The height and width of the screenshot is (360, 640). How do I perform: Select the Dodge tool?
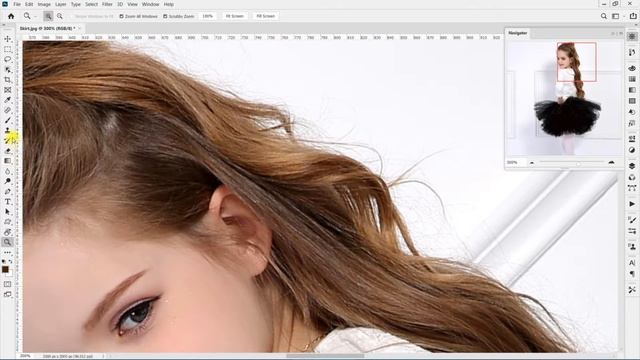(x=7, y=181)
